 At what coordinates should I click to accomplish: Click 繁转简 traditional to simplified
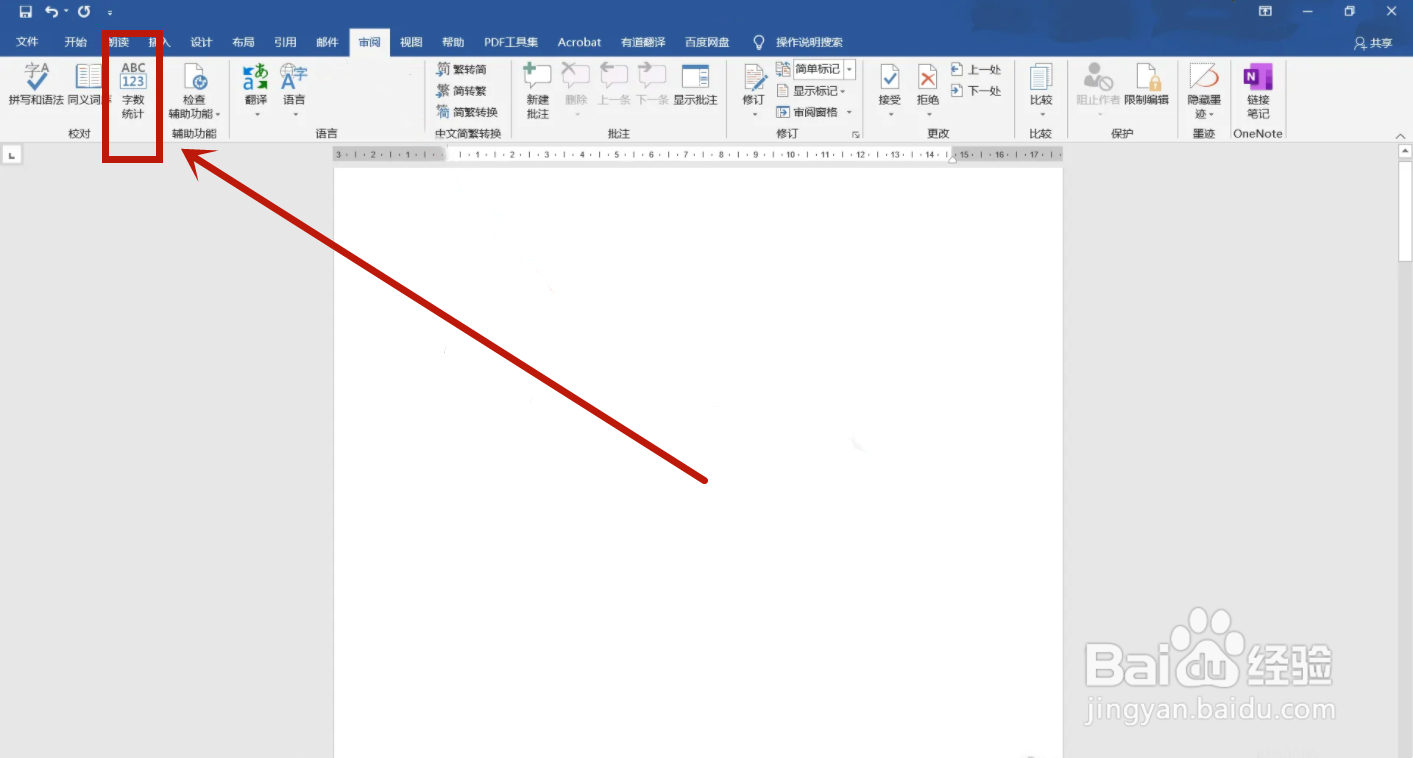tap(462, 69)
